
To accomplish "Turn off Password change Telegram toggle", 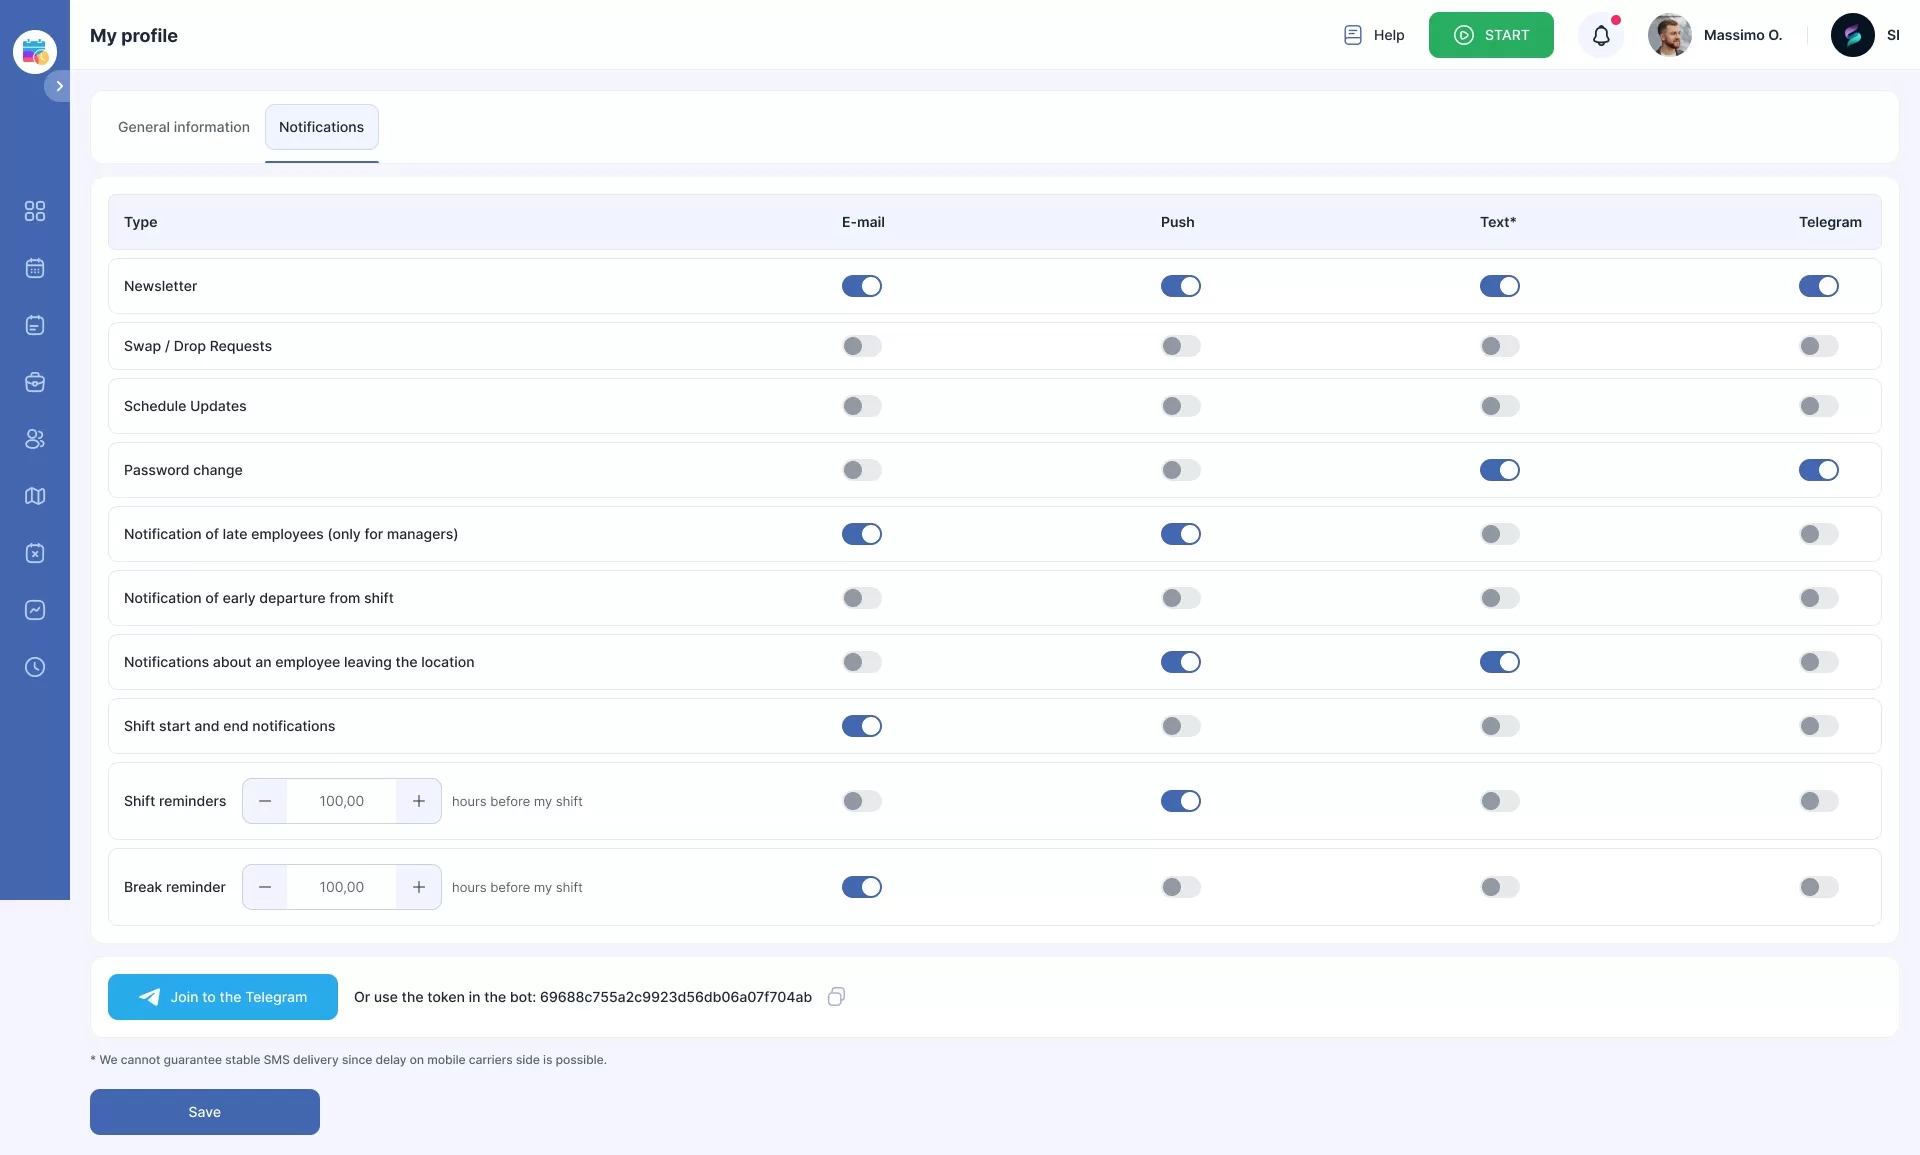I will (1818, 470).
